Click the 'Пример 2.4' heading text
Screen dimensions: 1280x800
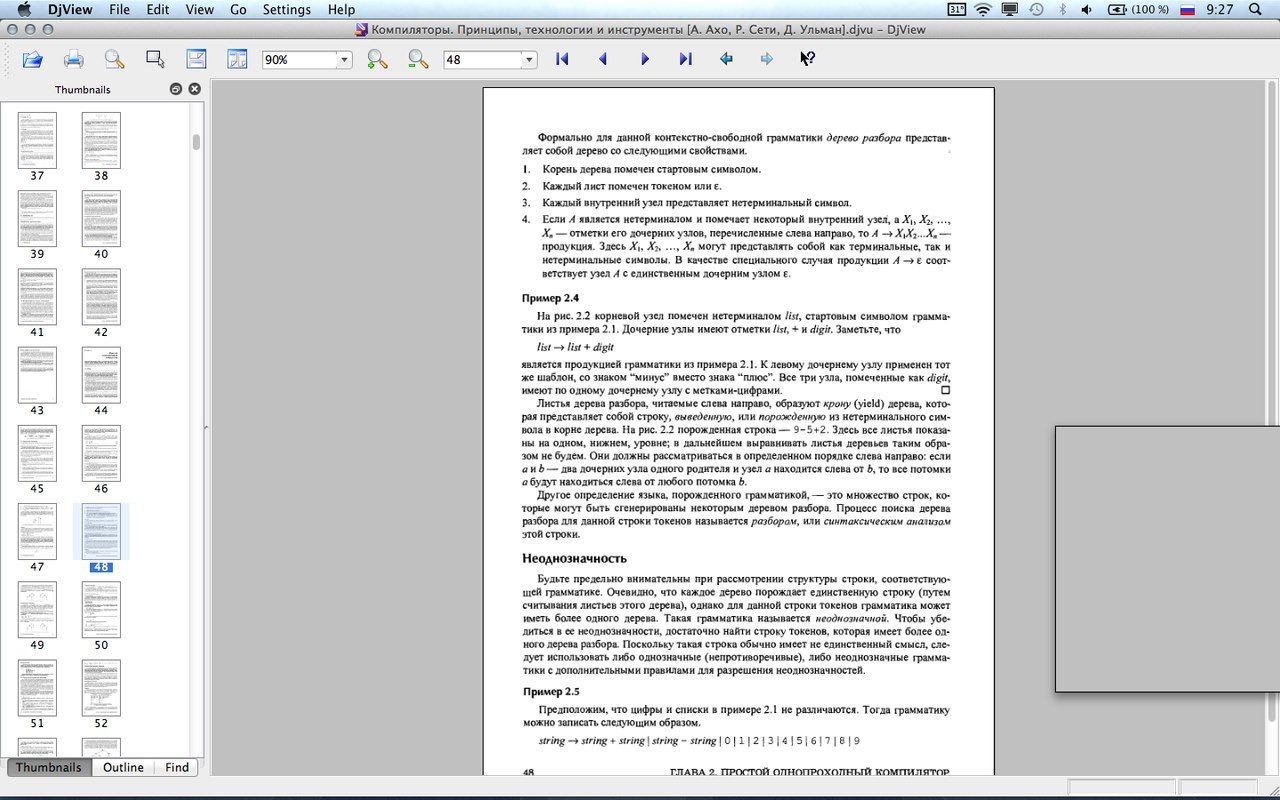point(550,298)
